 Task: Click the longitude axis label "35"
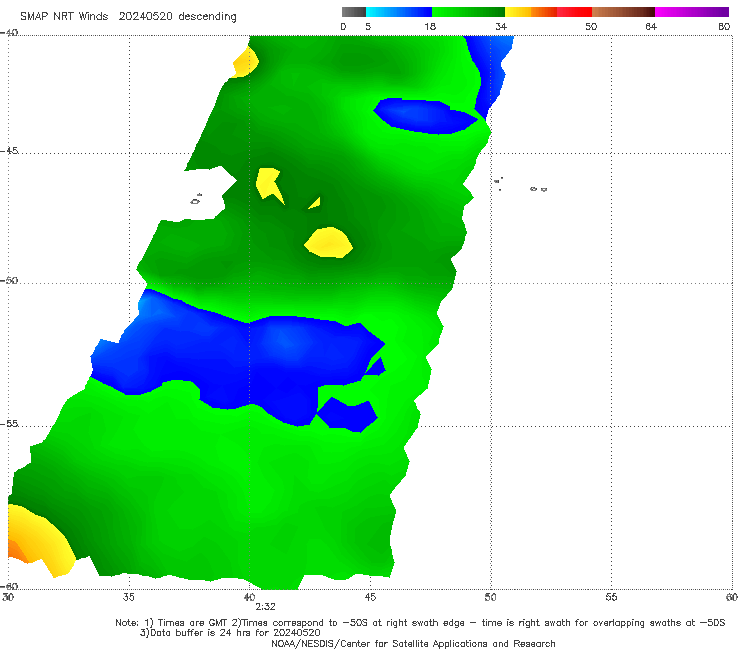pyautogui.click(x=128, y=597)
